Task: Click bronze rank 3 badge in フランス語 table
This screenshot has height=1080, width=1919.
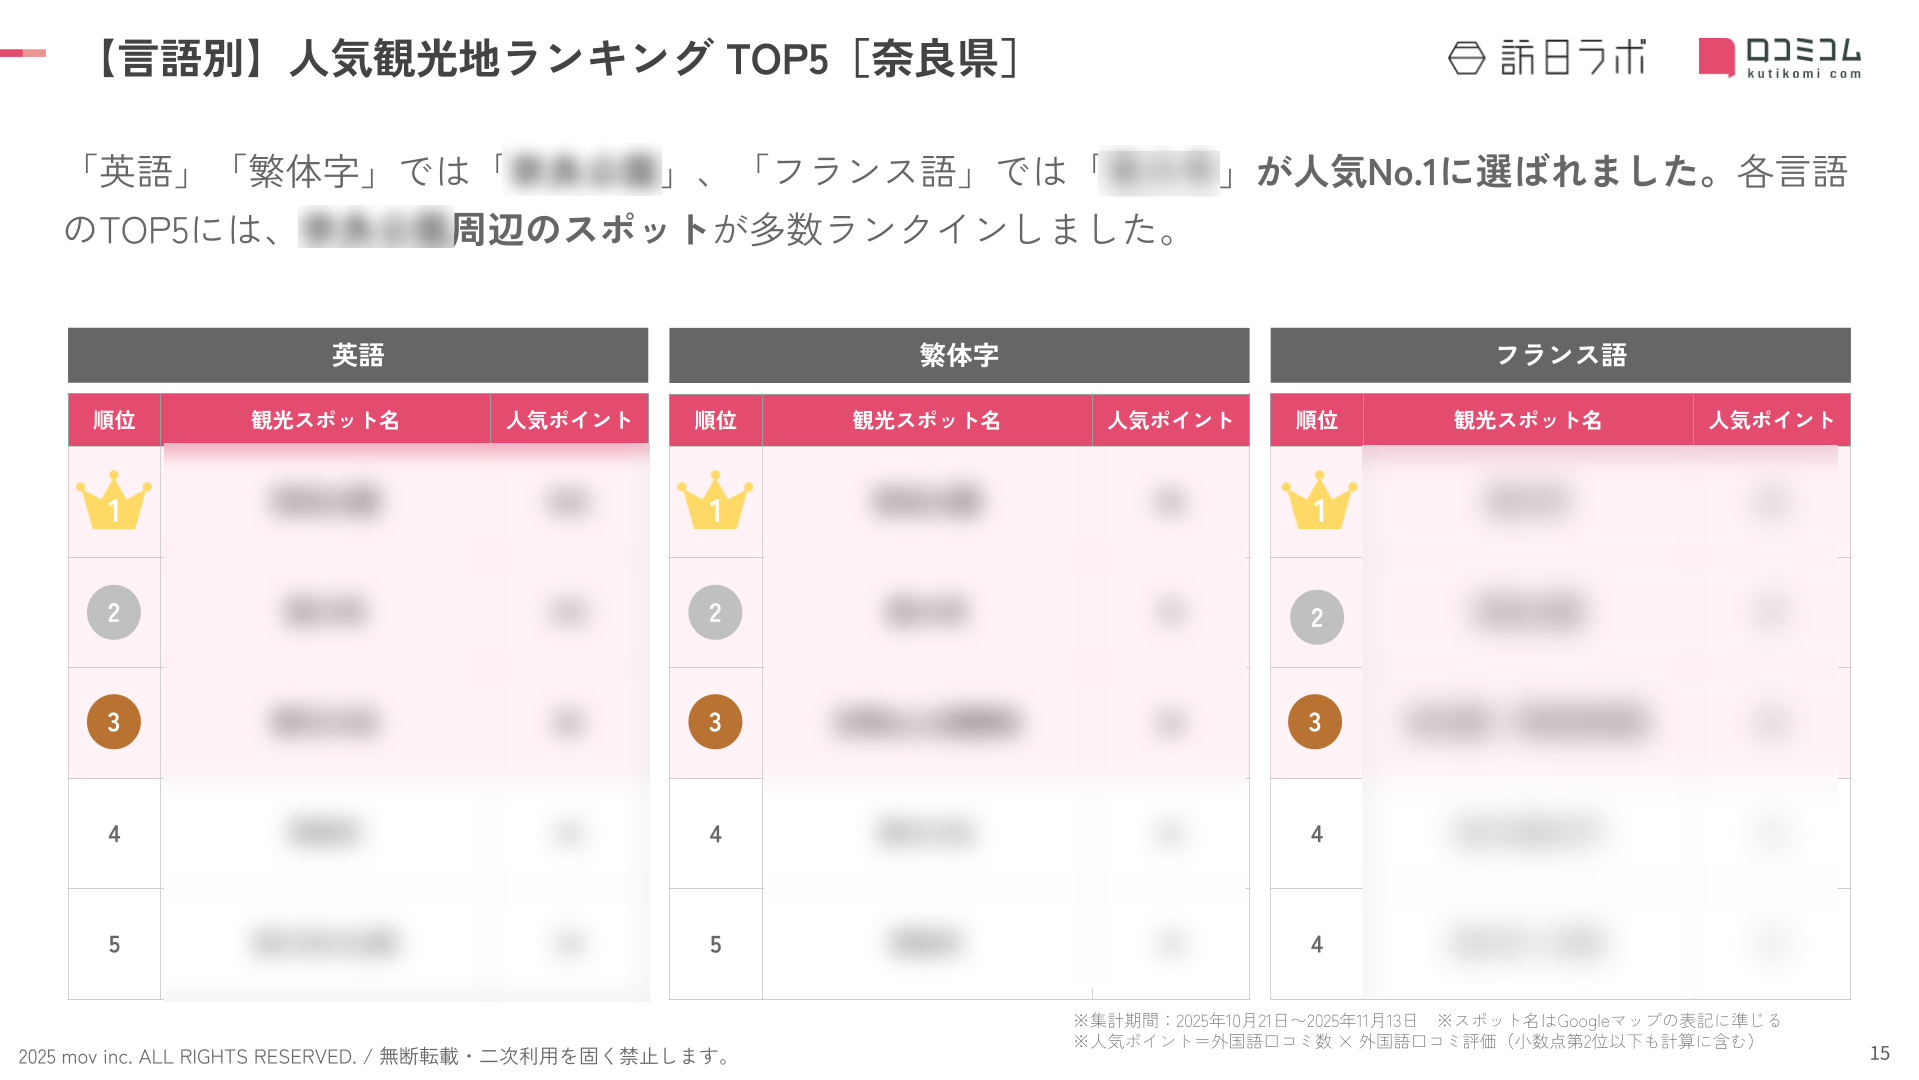Action: pos(1315,722)
